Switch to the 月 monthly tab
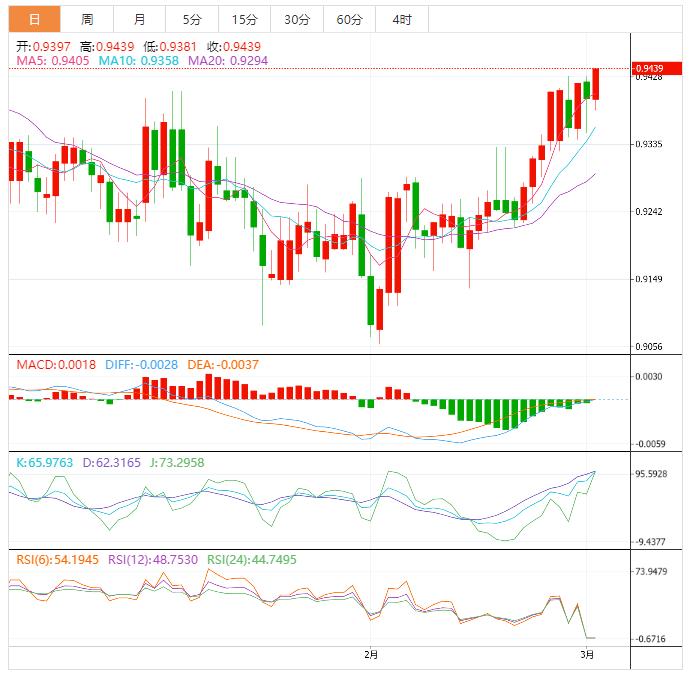The width and height of the screenshot is (689, 675). pyautogui.click(x=140, y=19)
